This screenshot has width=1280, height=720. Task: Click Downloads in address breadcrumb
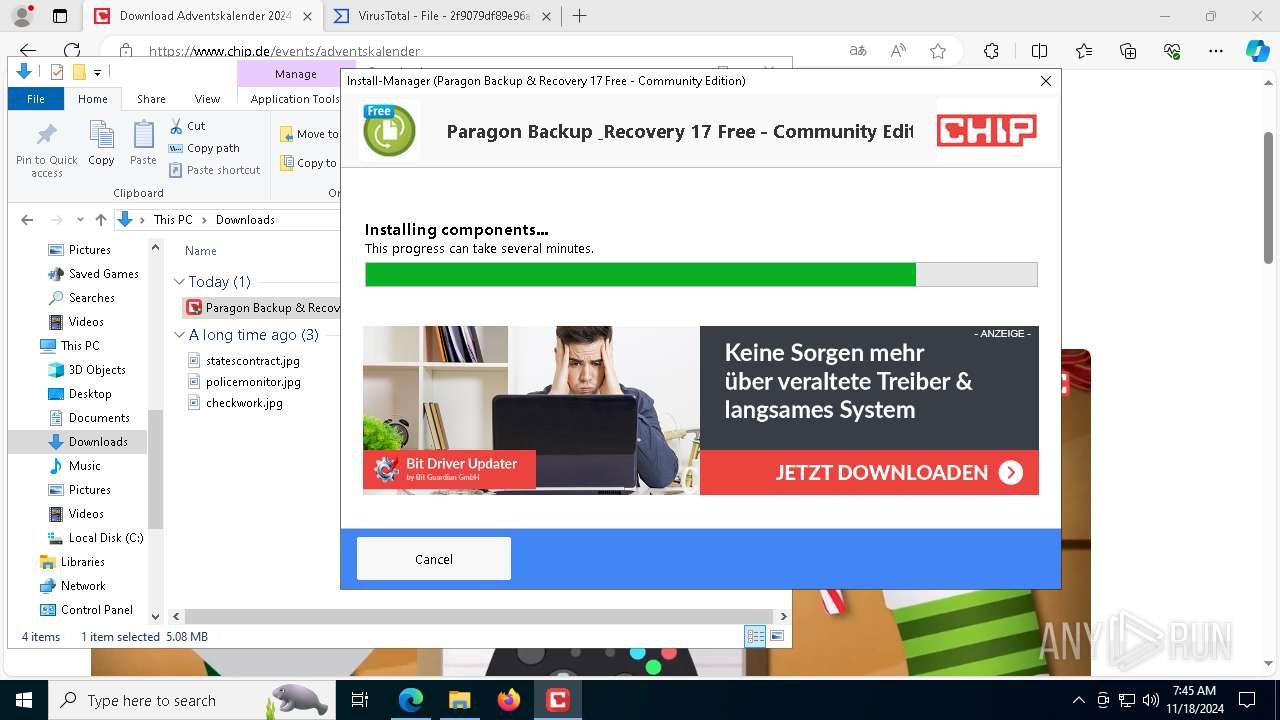[x=245, y=220]
